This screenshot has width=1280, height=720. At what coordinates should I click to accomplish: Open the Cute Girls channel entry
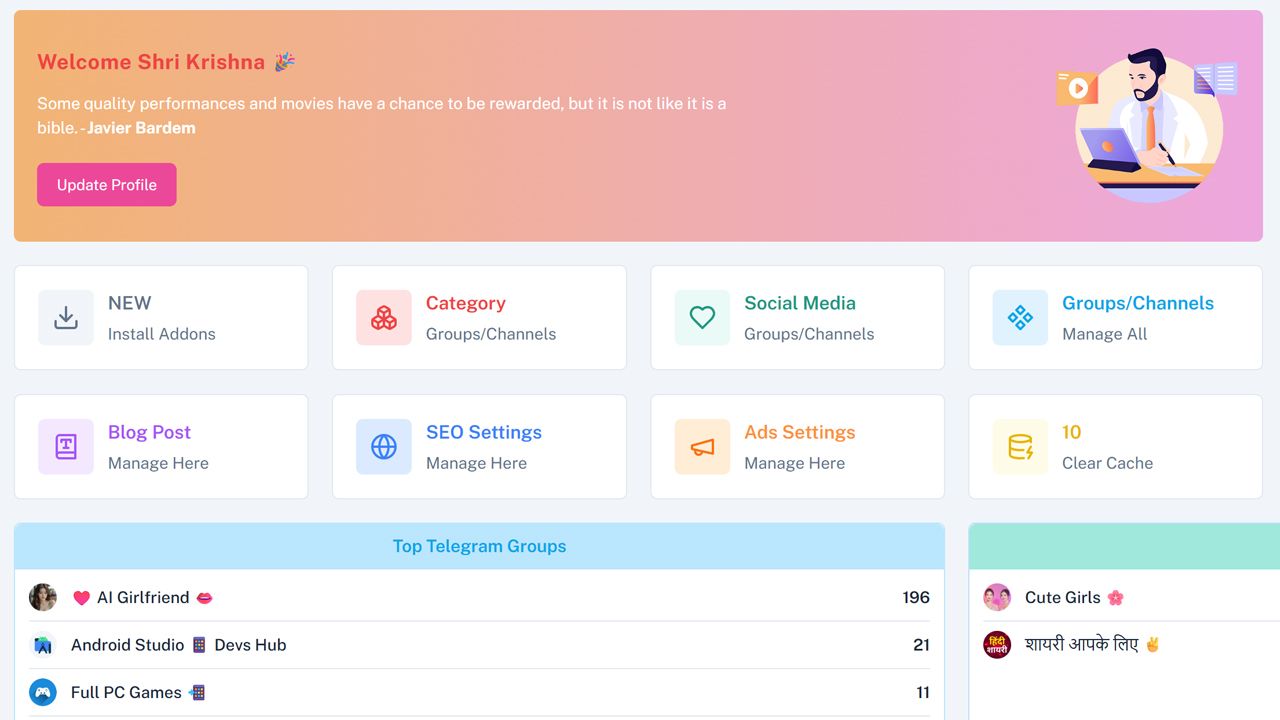click(1062, 597)
